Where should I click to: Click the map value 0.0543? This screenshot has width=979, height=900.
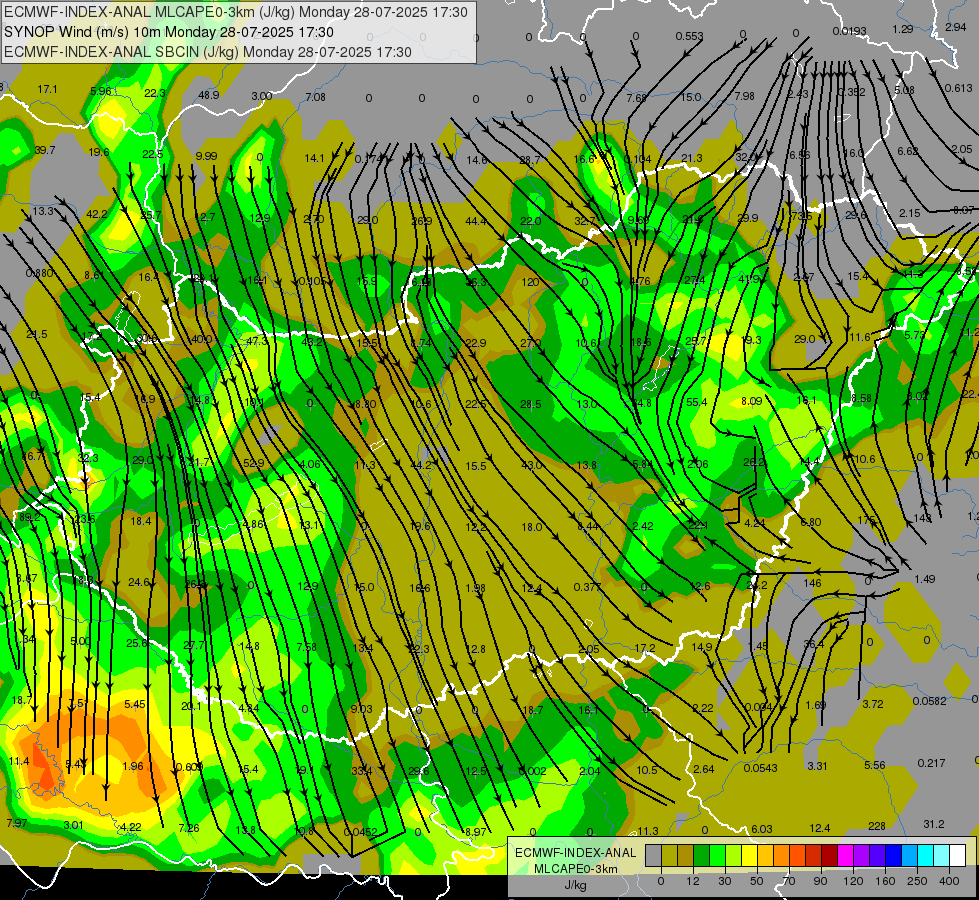click(x=760, y=768)
